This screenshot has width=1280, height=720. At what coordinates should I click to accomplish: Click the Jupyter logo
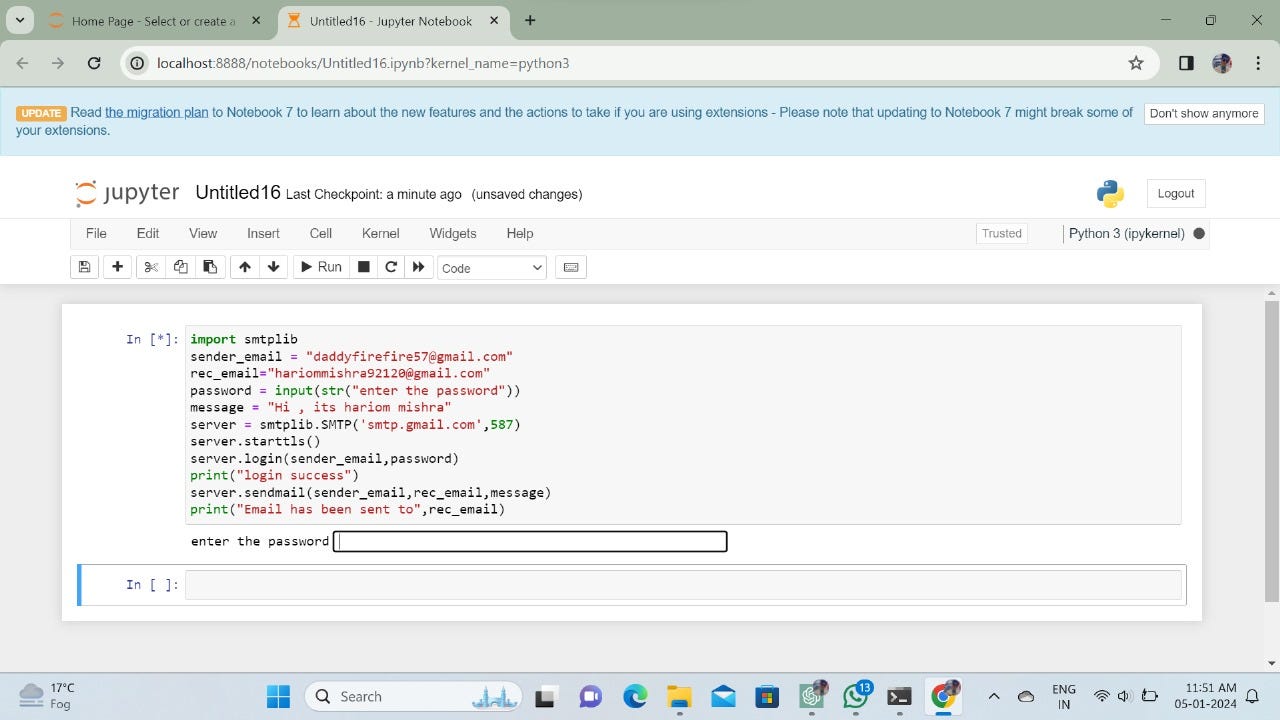coord(127,193)
